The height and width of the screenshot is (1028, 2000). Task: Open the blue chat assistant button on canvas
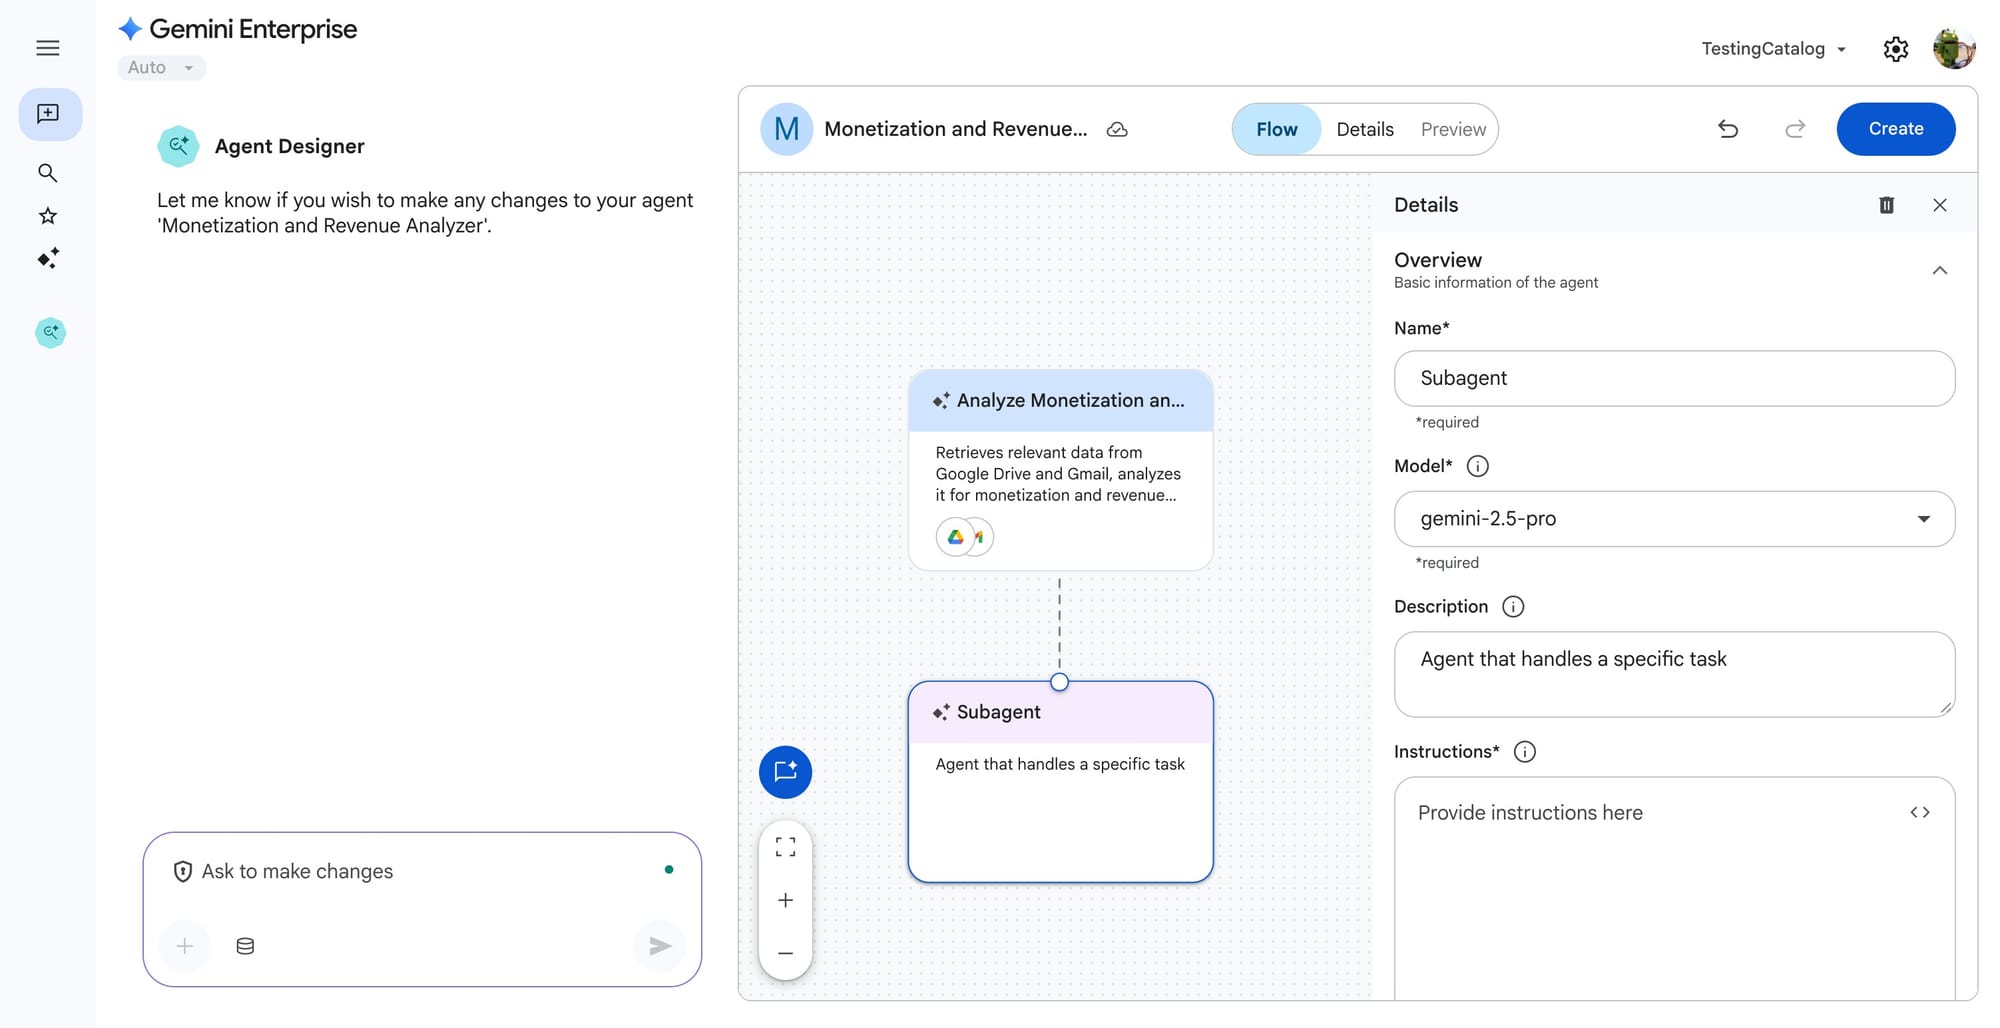point(785,772)
